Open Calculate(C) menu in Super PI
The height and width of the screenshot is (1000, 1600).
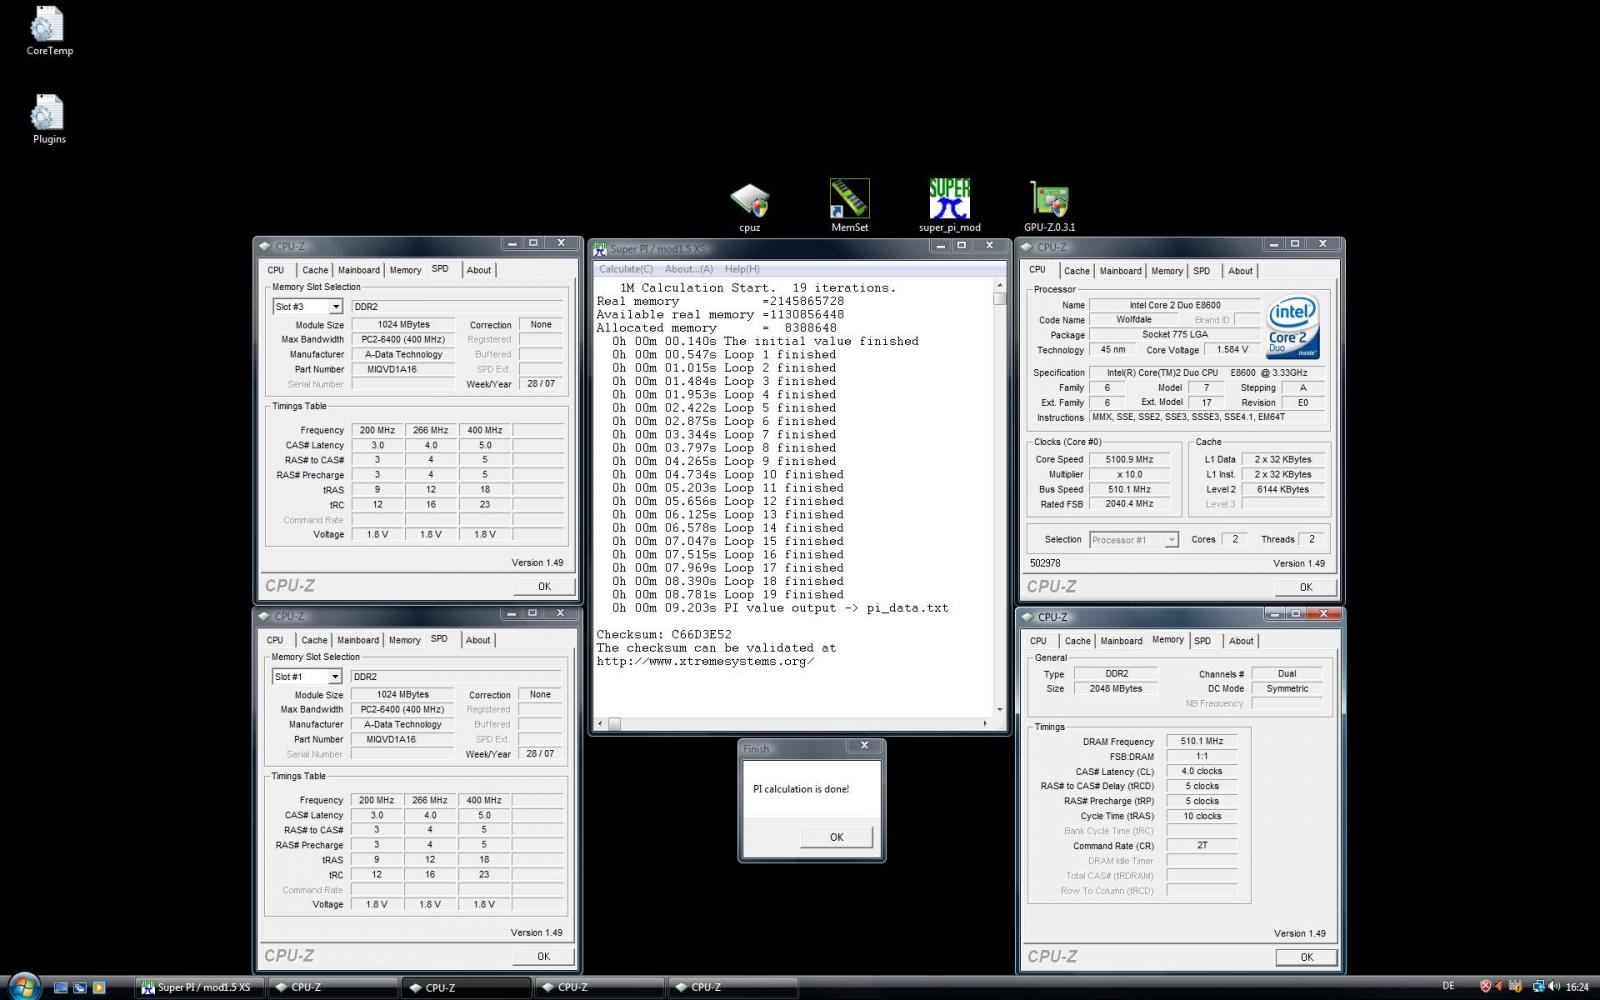[625, 269]
